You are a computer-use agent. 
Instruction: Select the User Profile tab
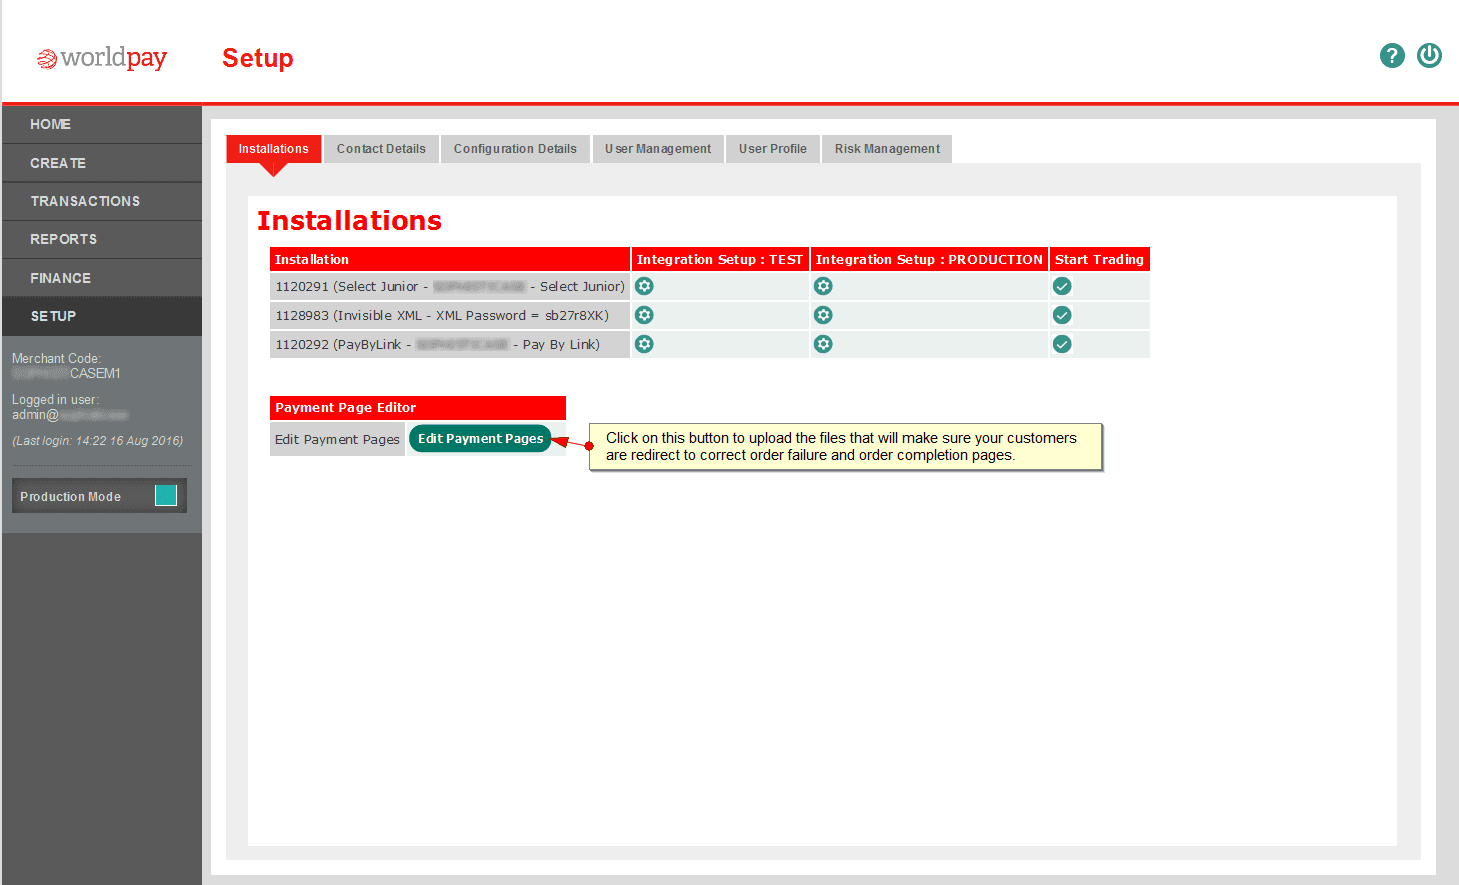773,149
